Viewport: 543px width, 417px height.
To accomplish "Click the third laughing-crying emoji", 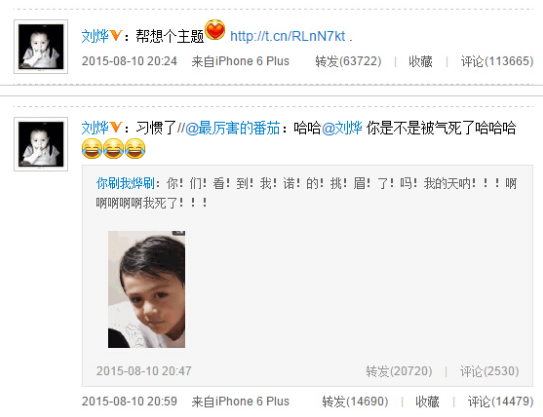I will tap(135, 148).
